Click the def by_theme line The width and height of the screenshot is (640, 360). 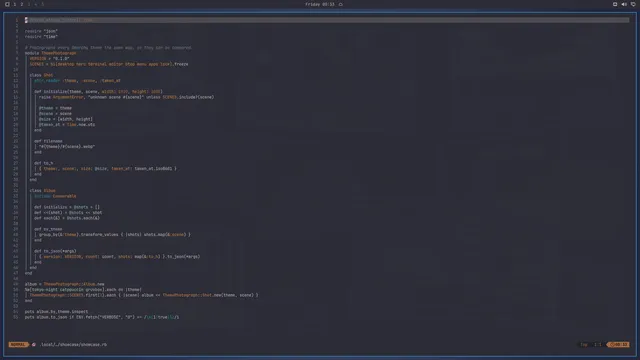point(48,229)
